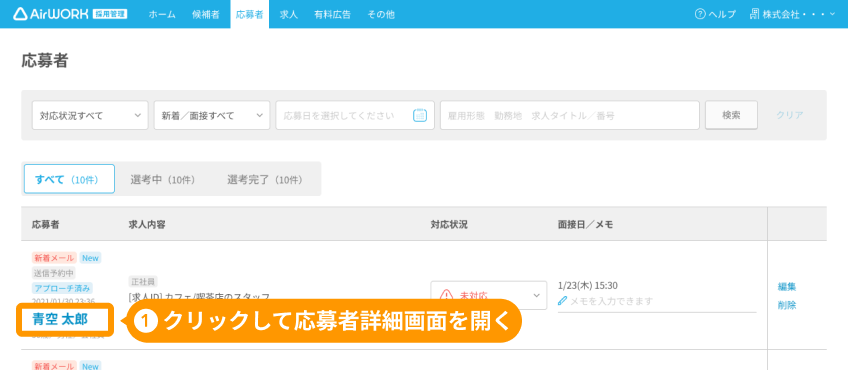
Task: Open the 有料広告 menu
Action: pos(332,15)
